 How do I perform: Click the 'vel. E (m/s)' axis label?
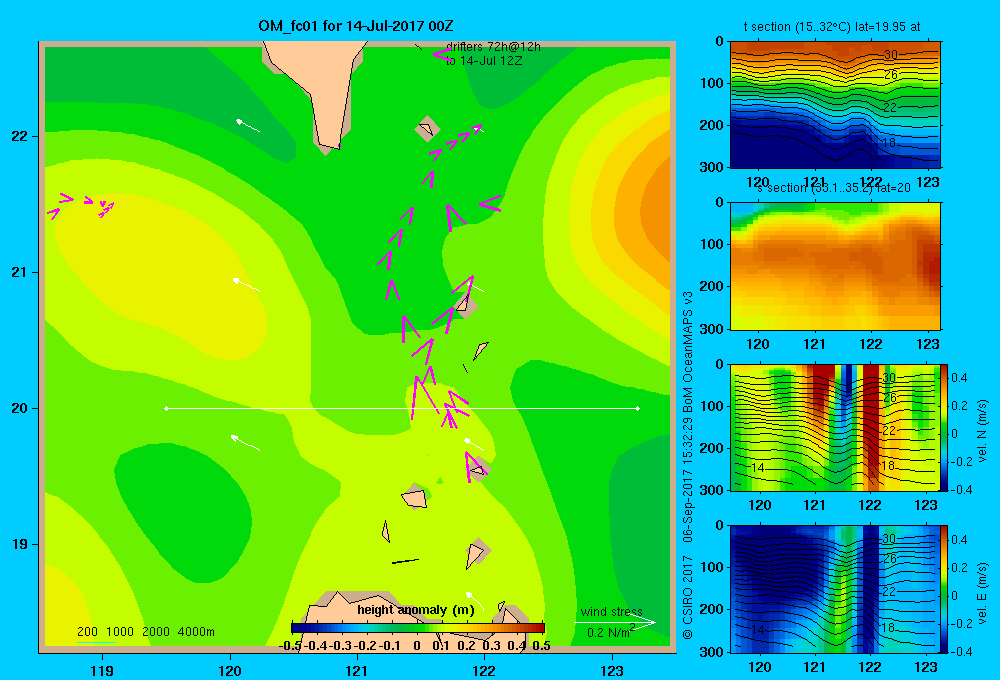[x=982, y=593]
